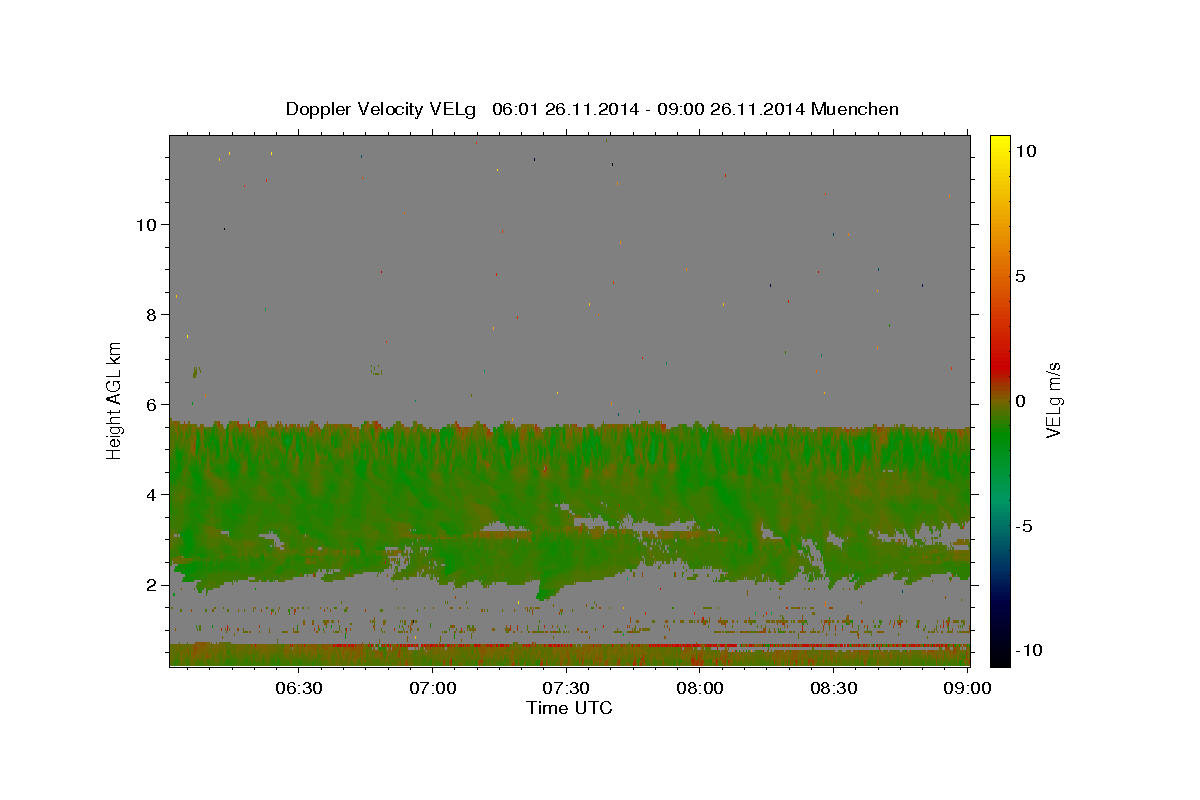Click the colorbar value 5
Viewport: 1200px width, 800px height.
click(1021, 275)
